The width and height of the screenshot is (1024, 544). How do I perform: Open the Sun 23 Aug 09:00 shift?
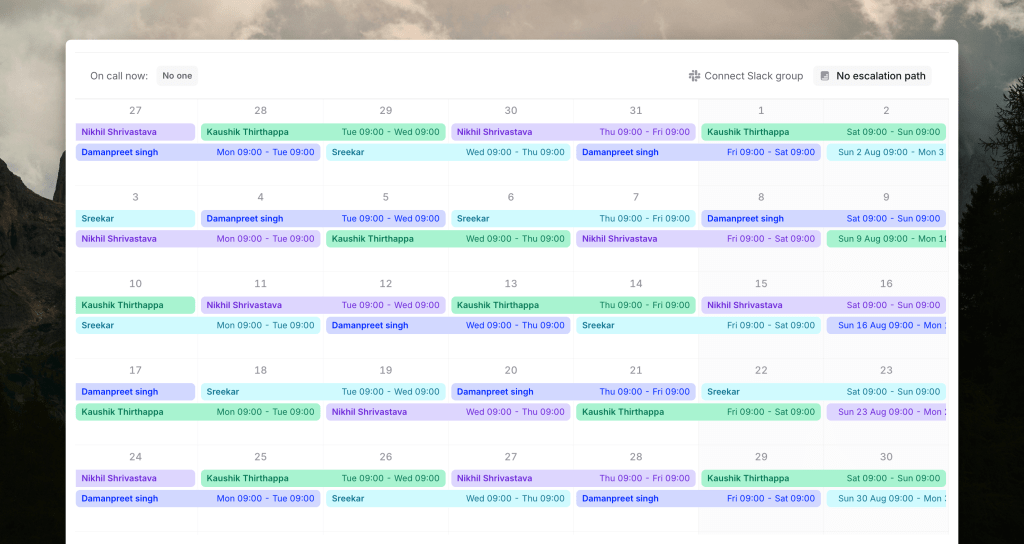[886, 412]
